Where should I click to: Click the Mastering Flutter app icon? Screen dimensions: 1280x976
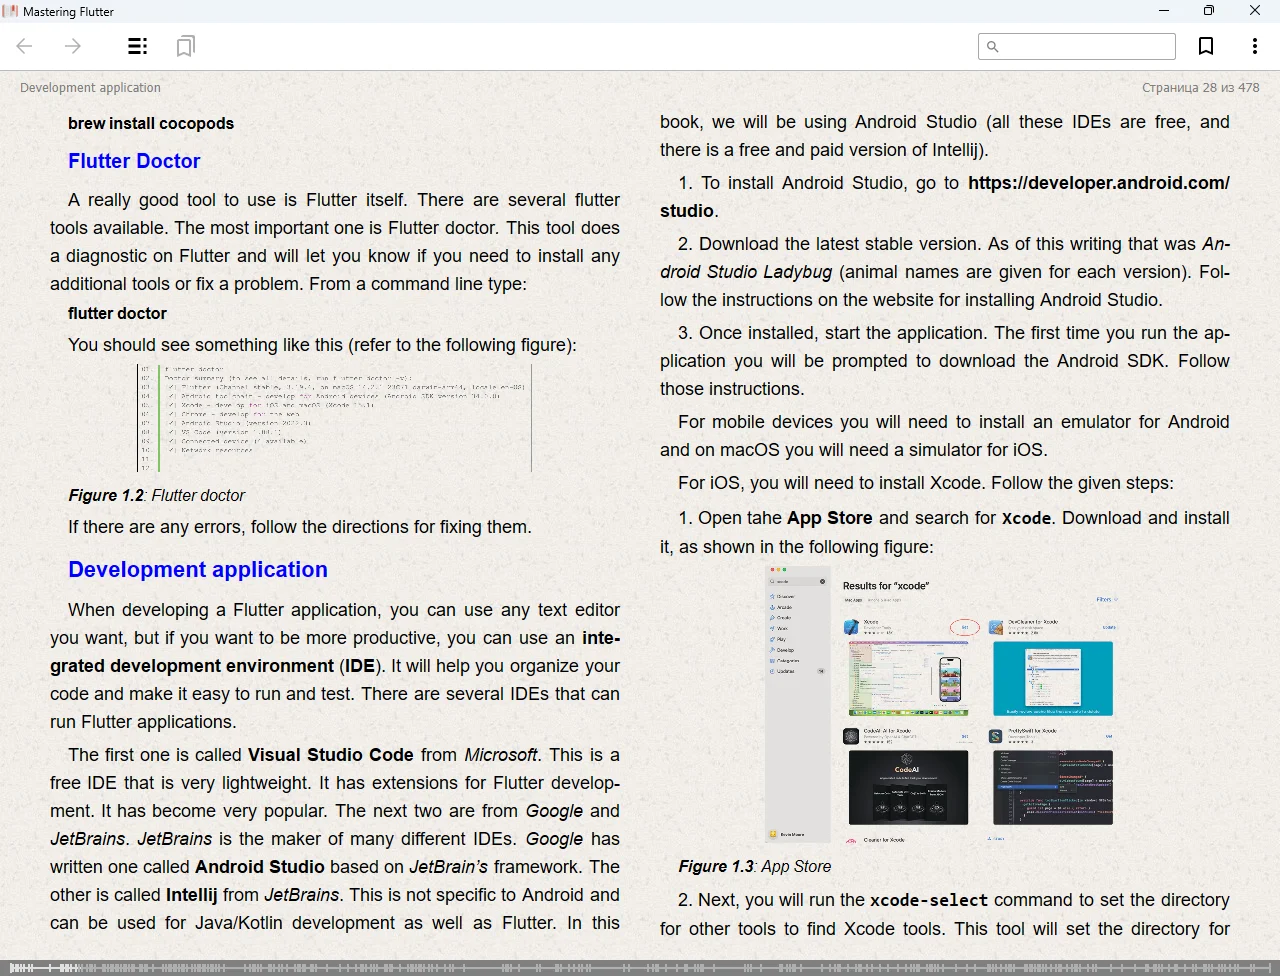pos(11,11)
